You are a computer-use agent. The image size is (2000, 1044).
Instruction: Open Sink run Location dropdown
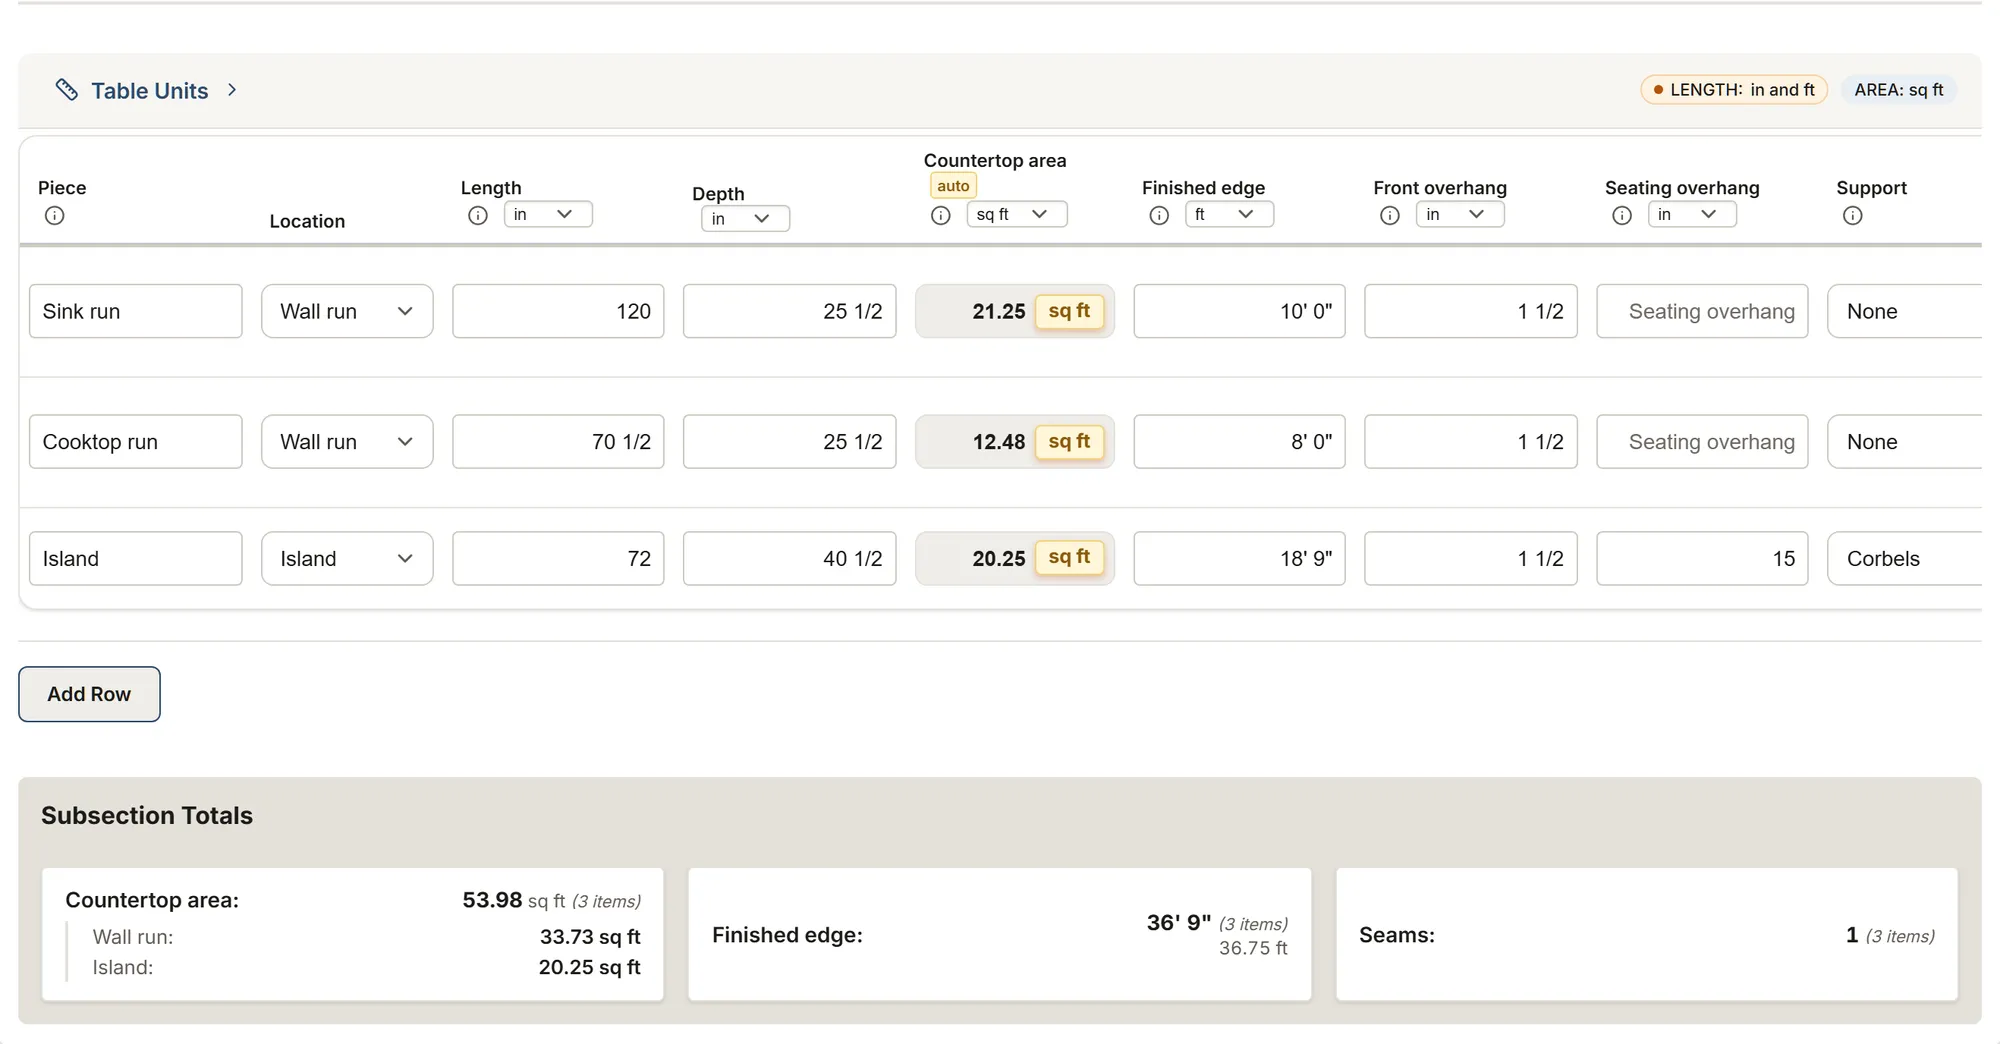(347, 311)
